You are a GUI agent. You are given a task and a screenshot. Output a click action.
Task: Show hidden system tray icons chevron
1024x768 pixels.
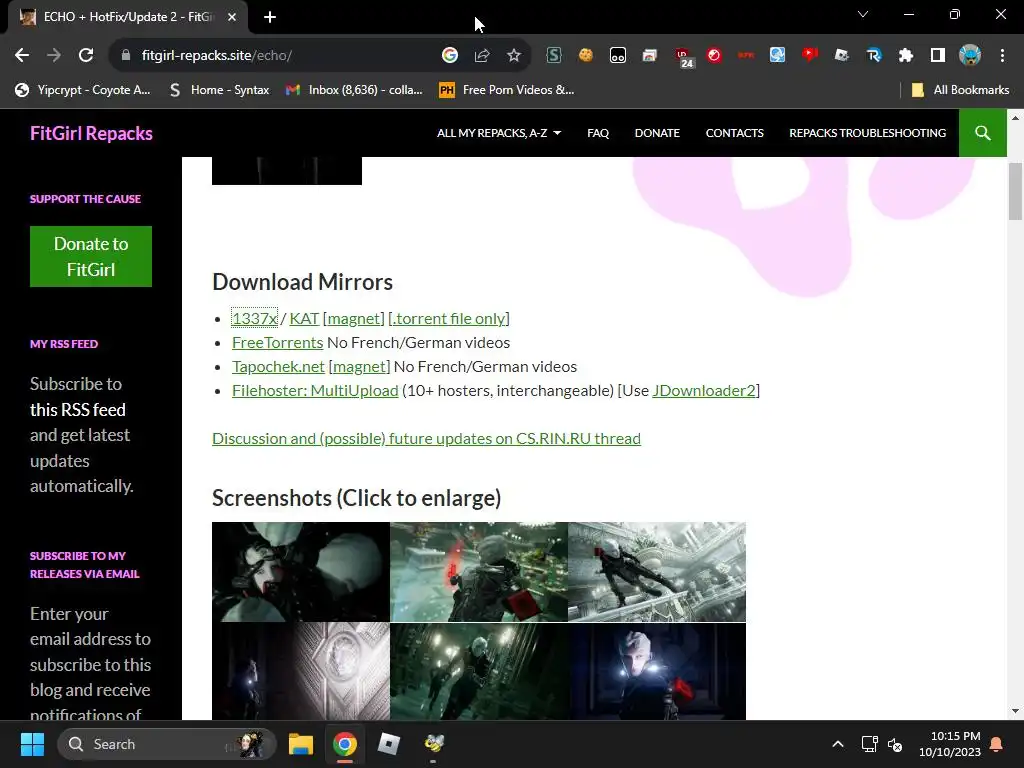(x=838, y=744)
